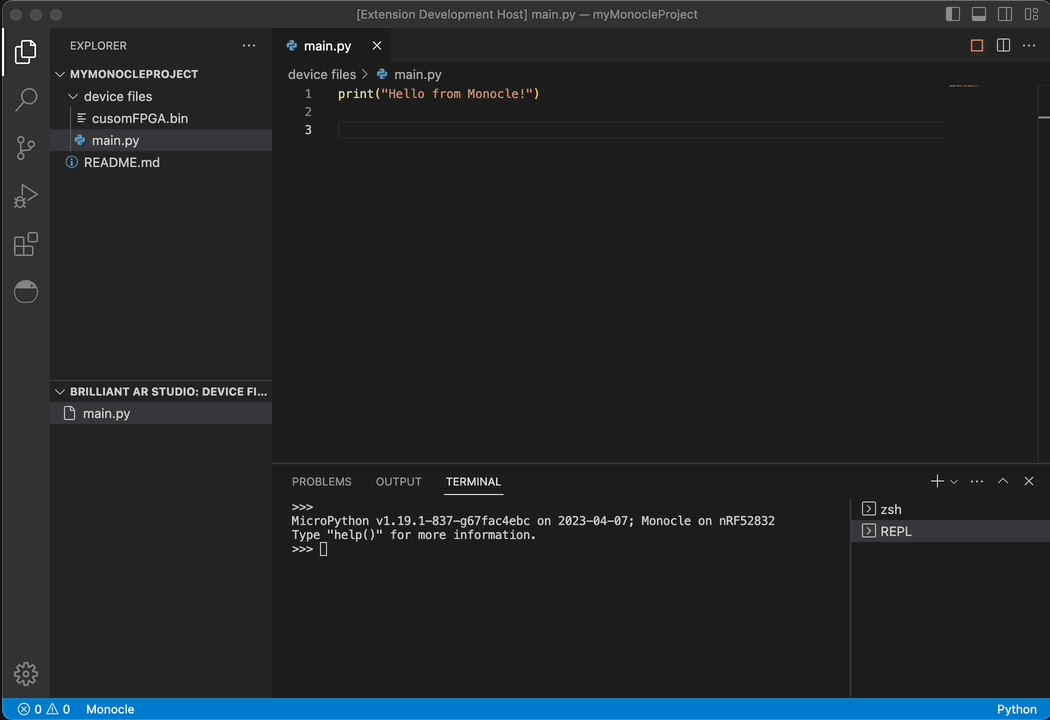This screenshot has height=720, width=1050.
Task: Click the Explorer more actions ellipsis
Action: [x=249, y=46]
